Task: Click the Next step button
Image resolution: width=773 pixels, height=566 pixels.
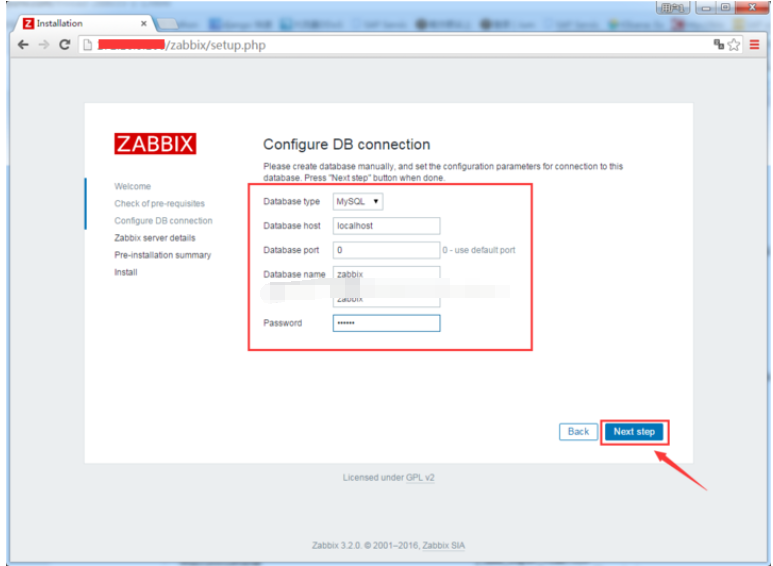Action: coord(634,432)
